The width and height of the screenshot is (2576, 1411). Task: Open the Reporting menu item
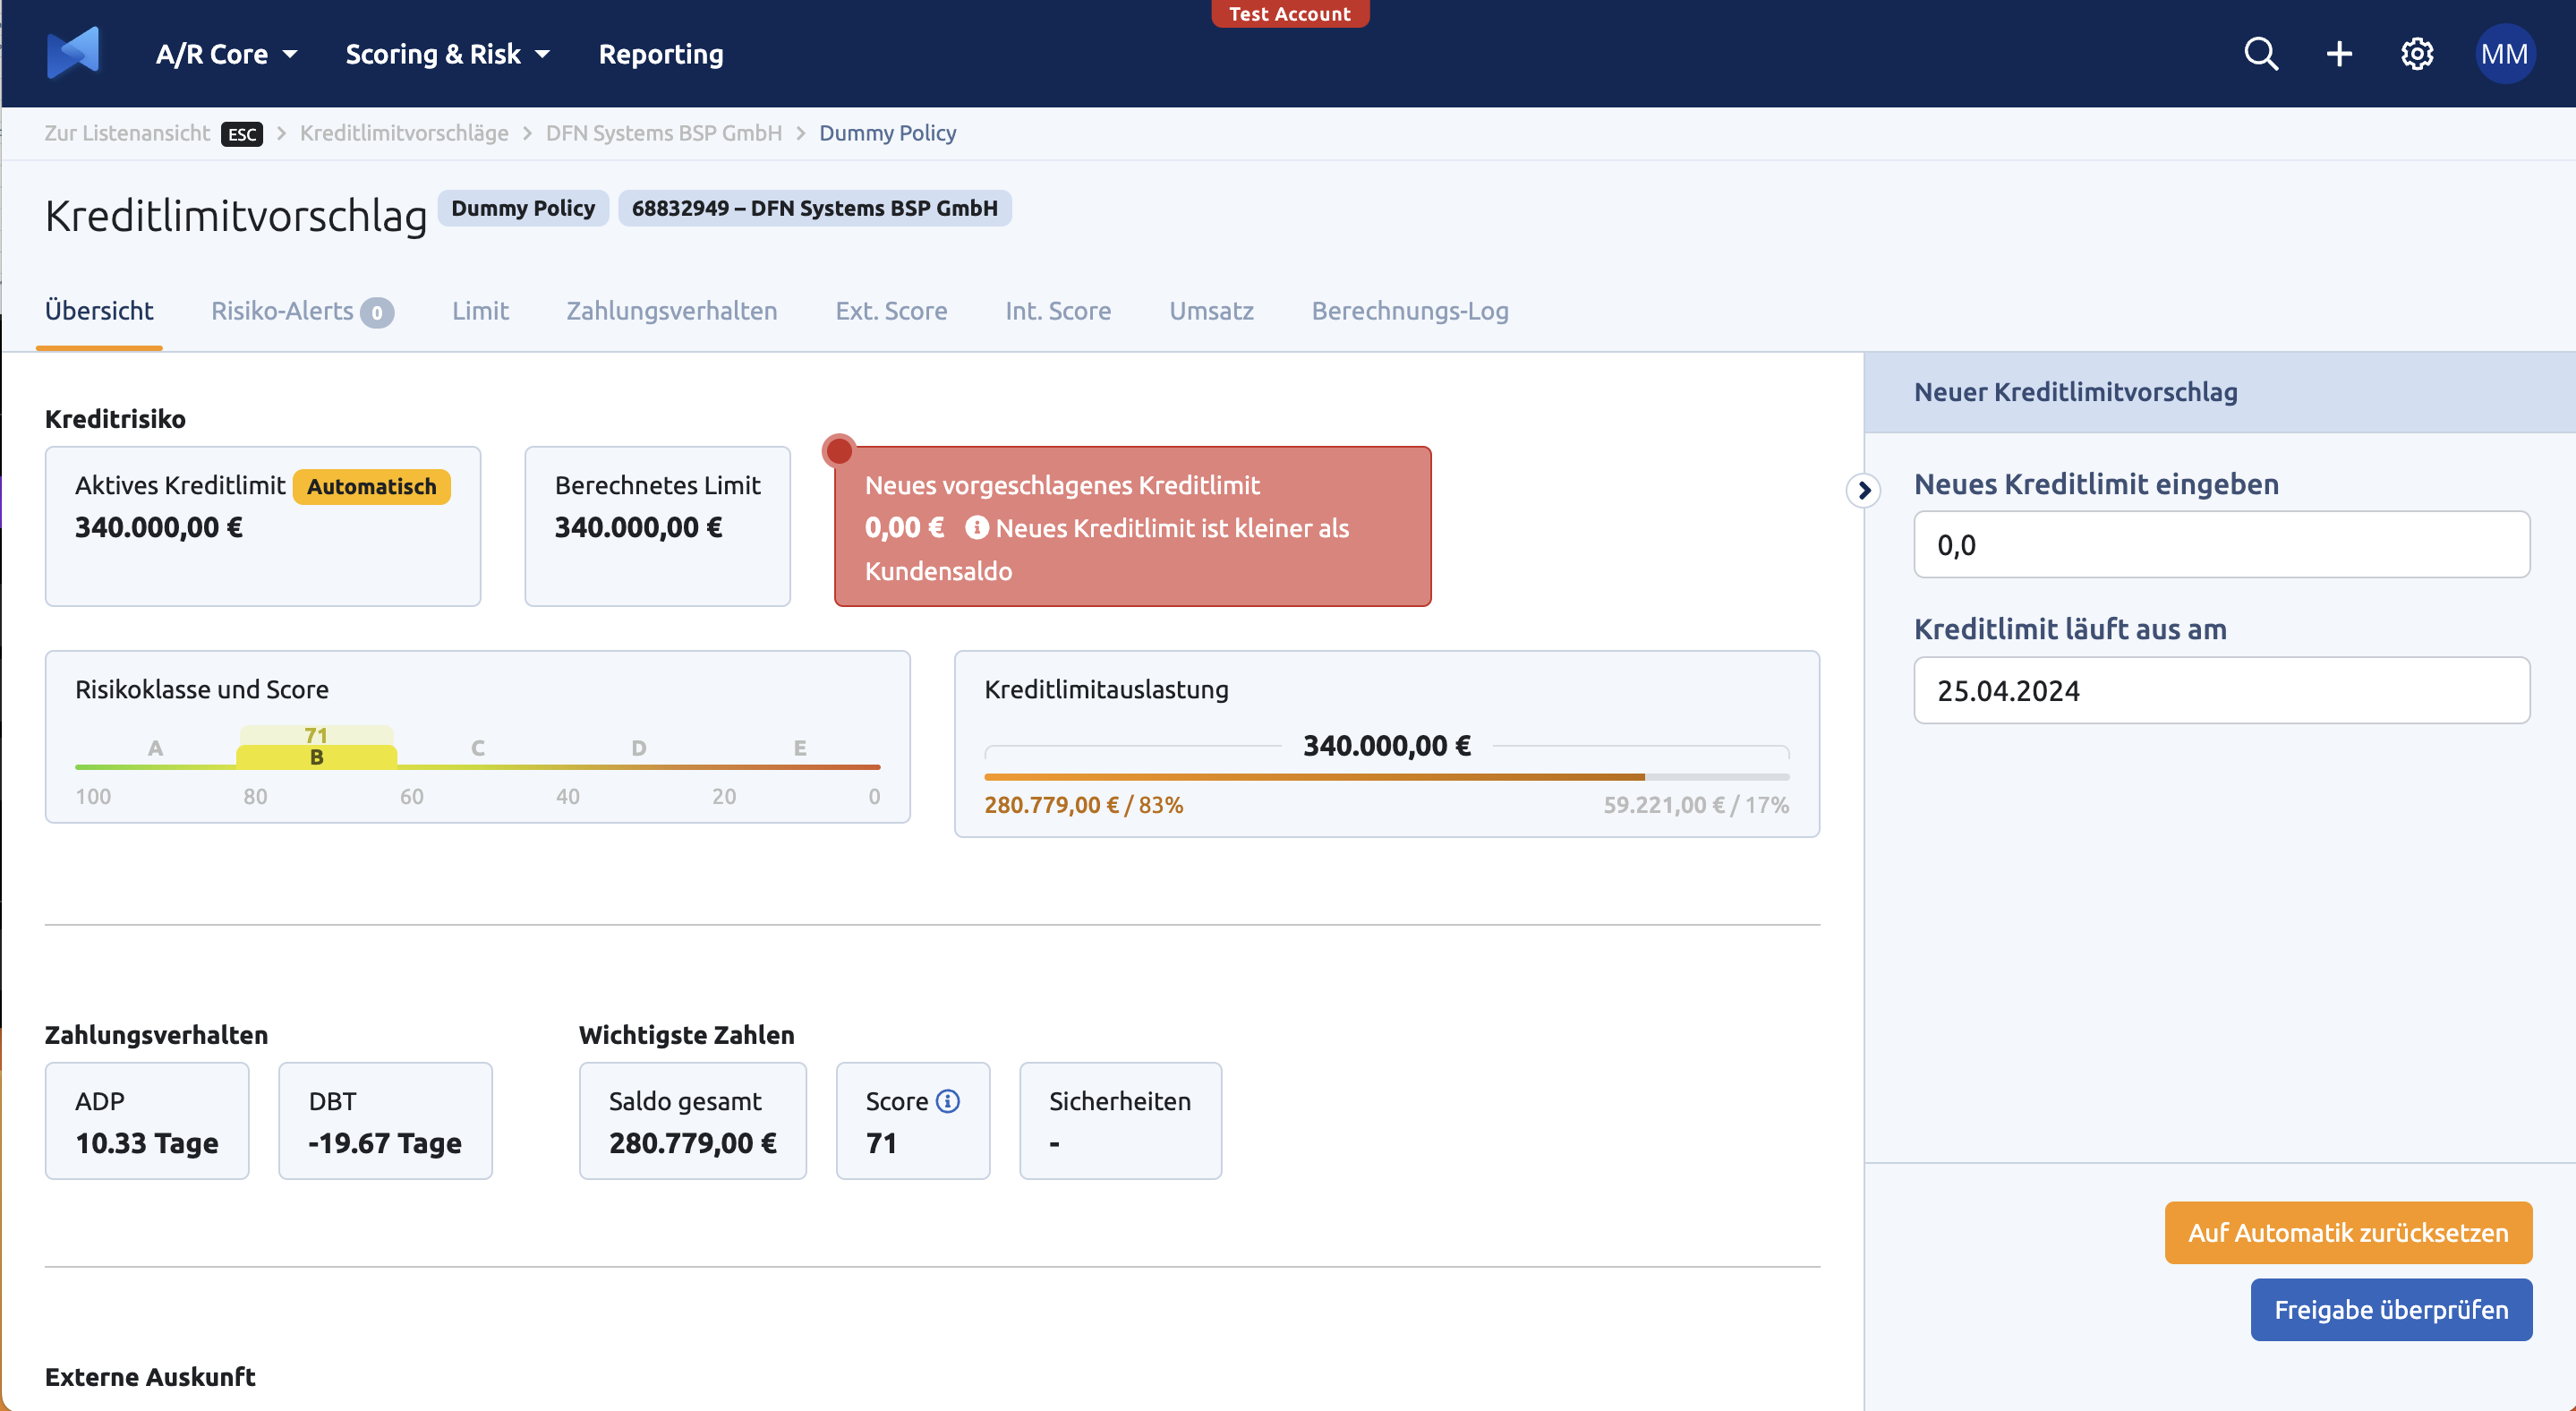tap(660, 54)
